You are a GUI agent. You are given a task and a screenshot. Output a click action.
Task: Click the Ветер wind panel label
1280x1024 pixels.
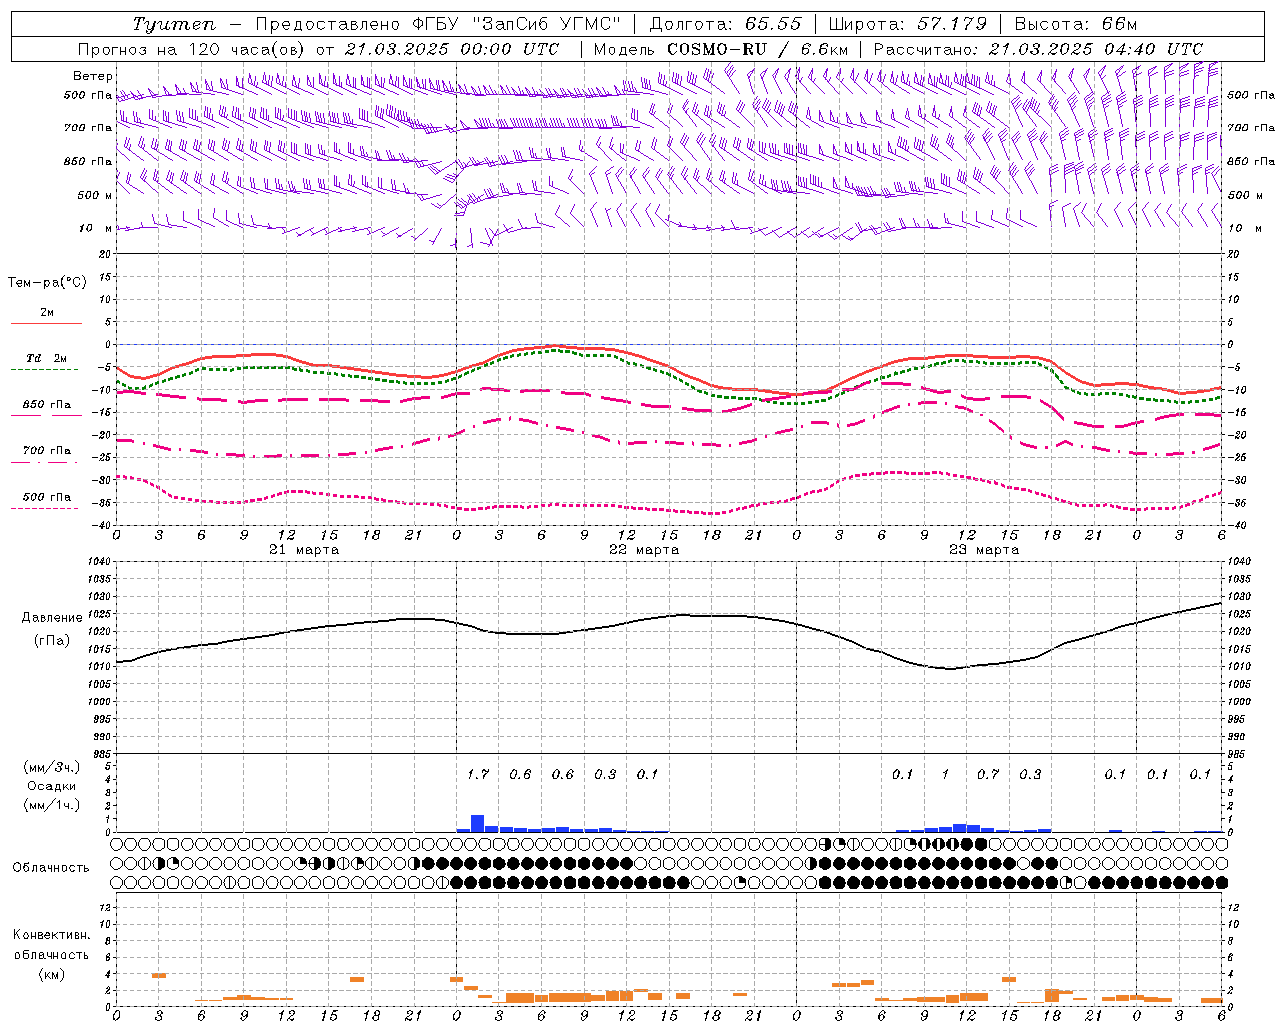93,76
